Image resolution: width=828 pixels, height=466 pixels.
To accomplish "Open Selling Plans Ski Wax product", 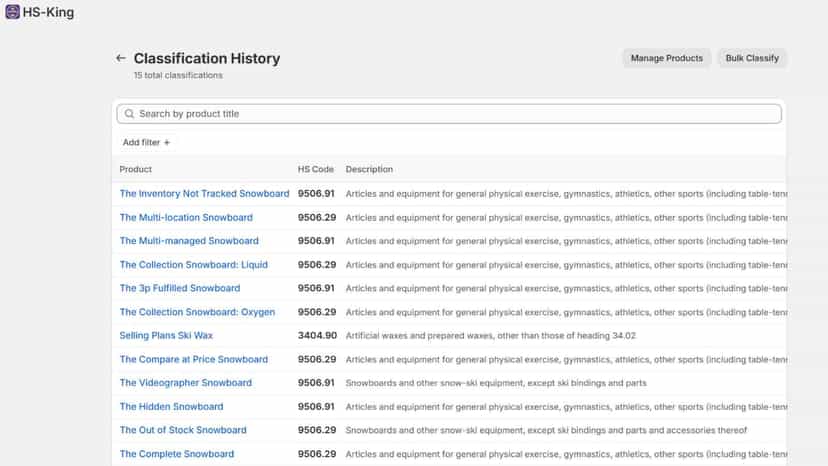I will pyautogui.click(x=166, y=335).
